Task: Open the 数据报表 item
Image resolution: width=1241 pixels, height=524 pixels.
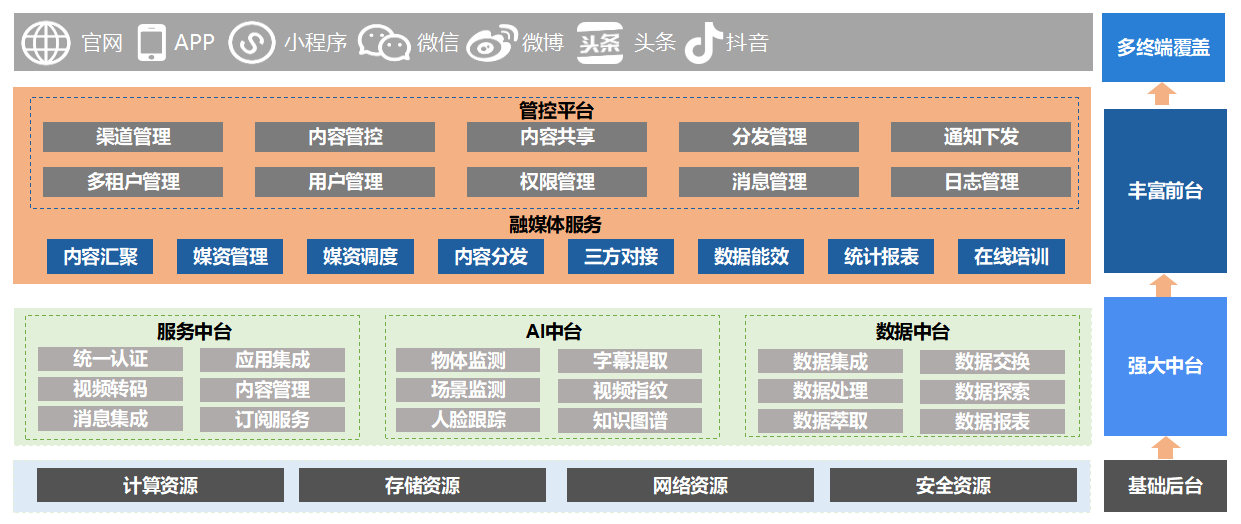Action: pyautogui.click(x=992, y=422)
